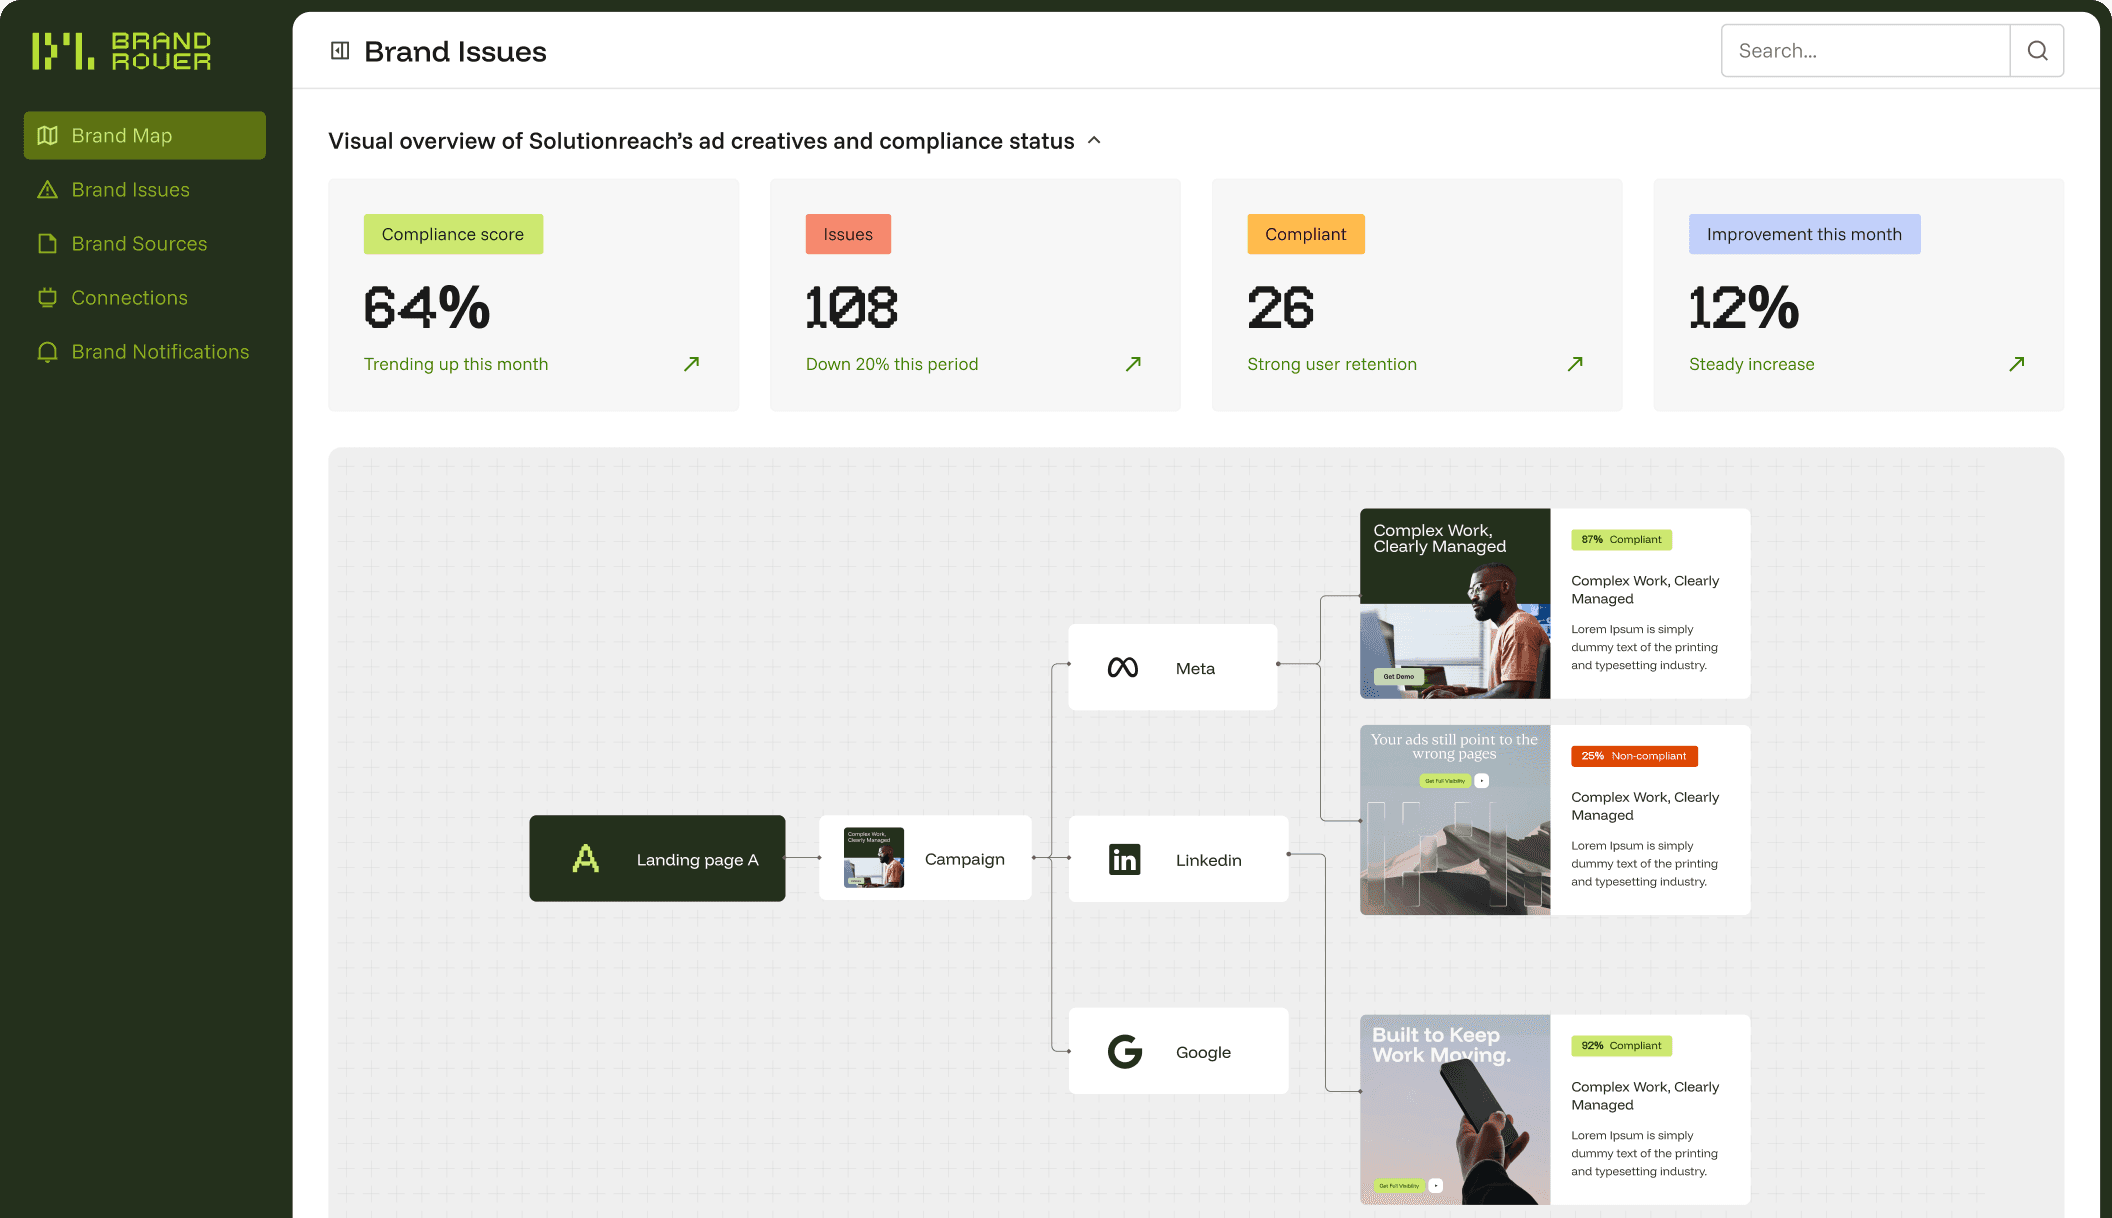Open Improvement this month card arrow
The height and width of the screenshot is (1218, 2112).
pos(2017,364)
